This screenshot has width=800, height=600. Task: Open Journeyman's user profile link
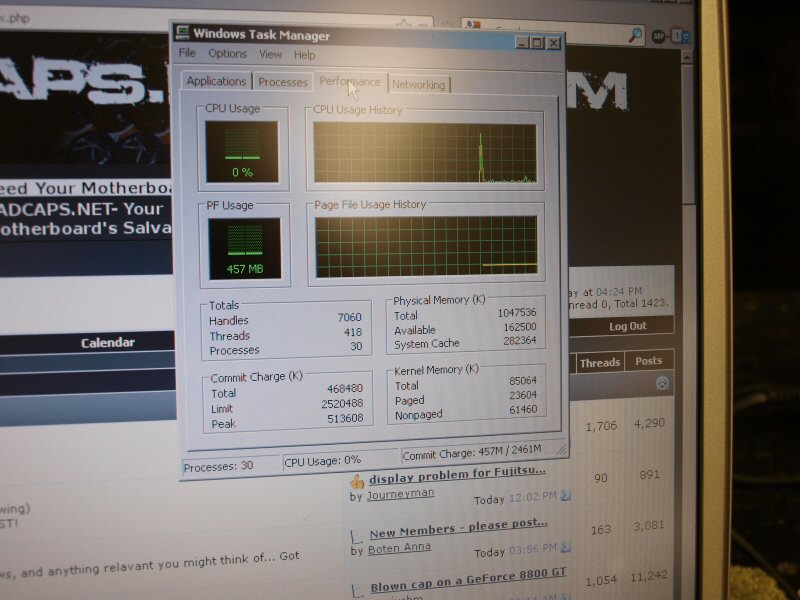point(401,493)
